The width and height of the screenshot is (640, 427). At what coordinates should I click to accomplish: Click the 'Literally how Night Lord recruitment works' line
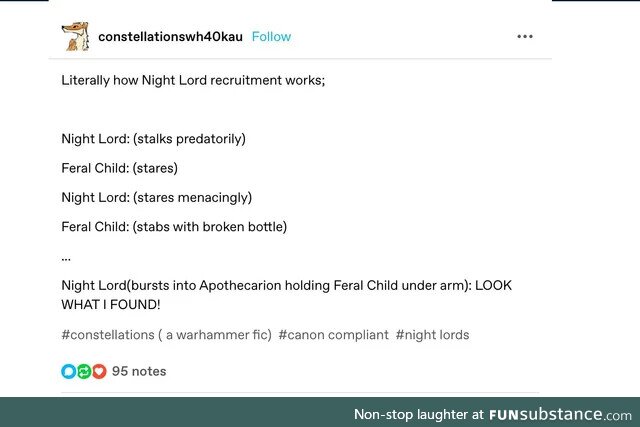coord(193,80)
